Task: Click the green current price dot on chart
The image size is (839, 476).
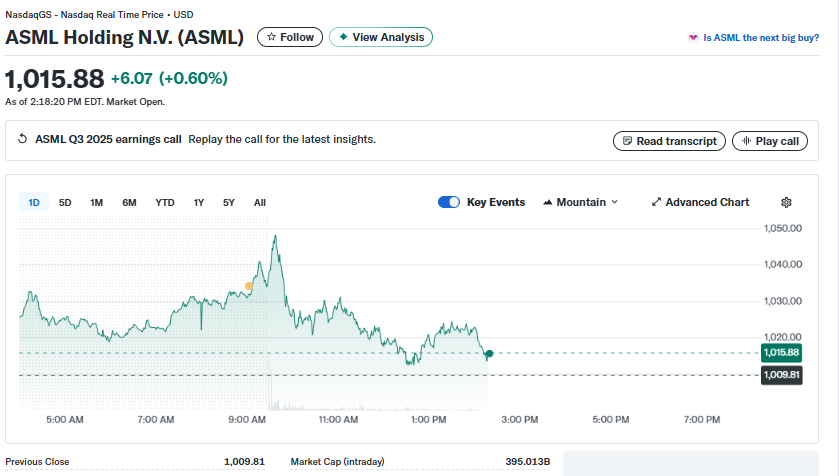Action: click(x=489, y=353)
